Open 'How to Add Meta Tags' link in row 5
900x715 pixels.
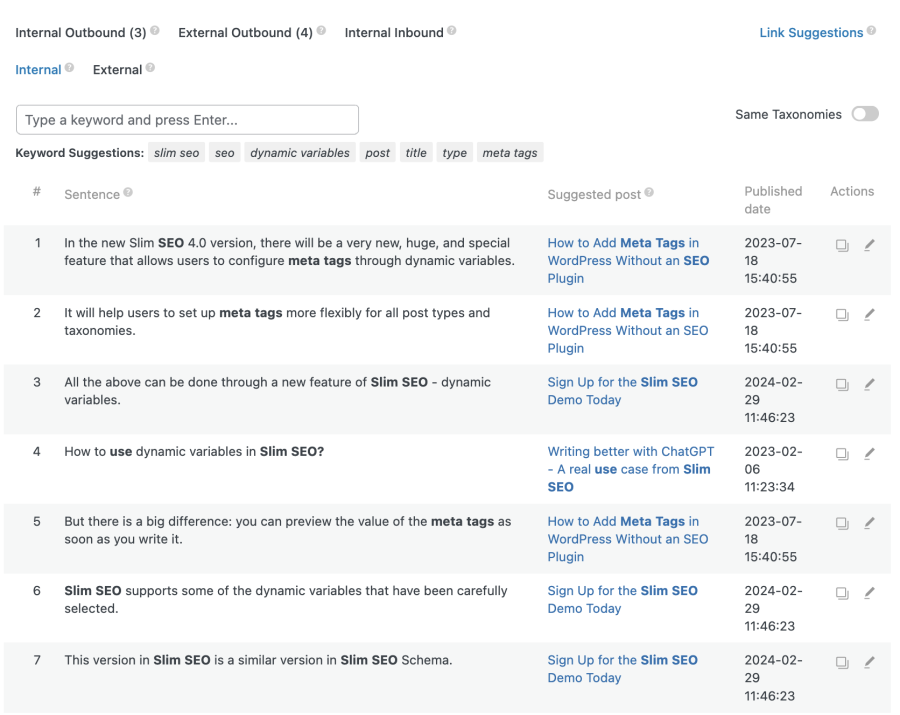click(x=628, y=539)
